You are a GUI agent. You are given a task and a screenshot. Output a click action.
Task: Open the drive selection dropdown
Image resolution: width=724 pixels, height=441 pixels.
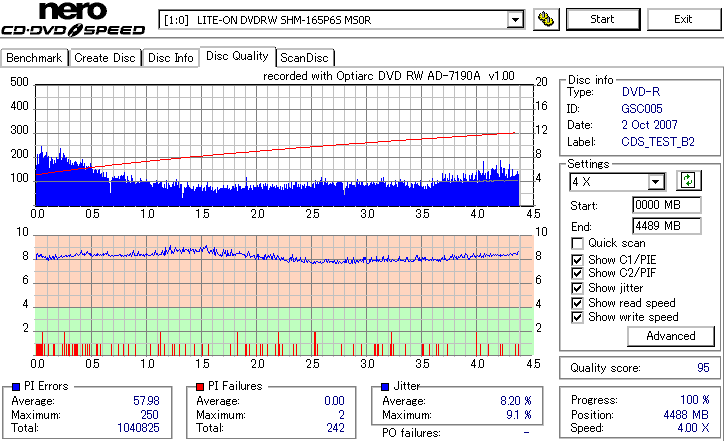click(515, 20)
